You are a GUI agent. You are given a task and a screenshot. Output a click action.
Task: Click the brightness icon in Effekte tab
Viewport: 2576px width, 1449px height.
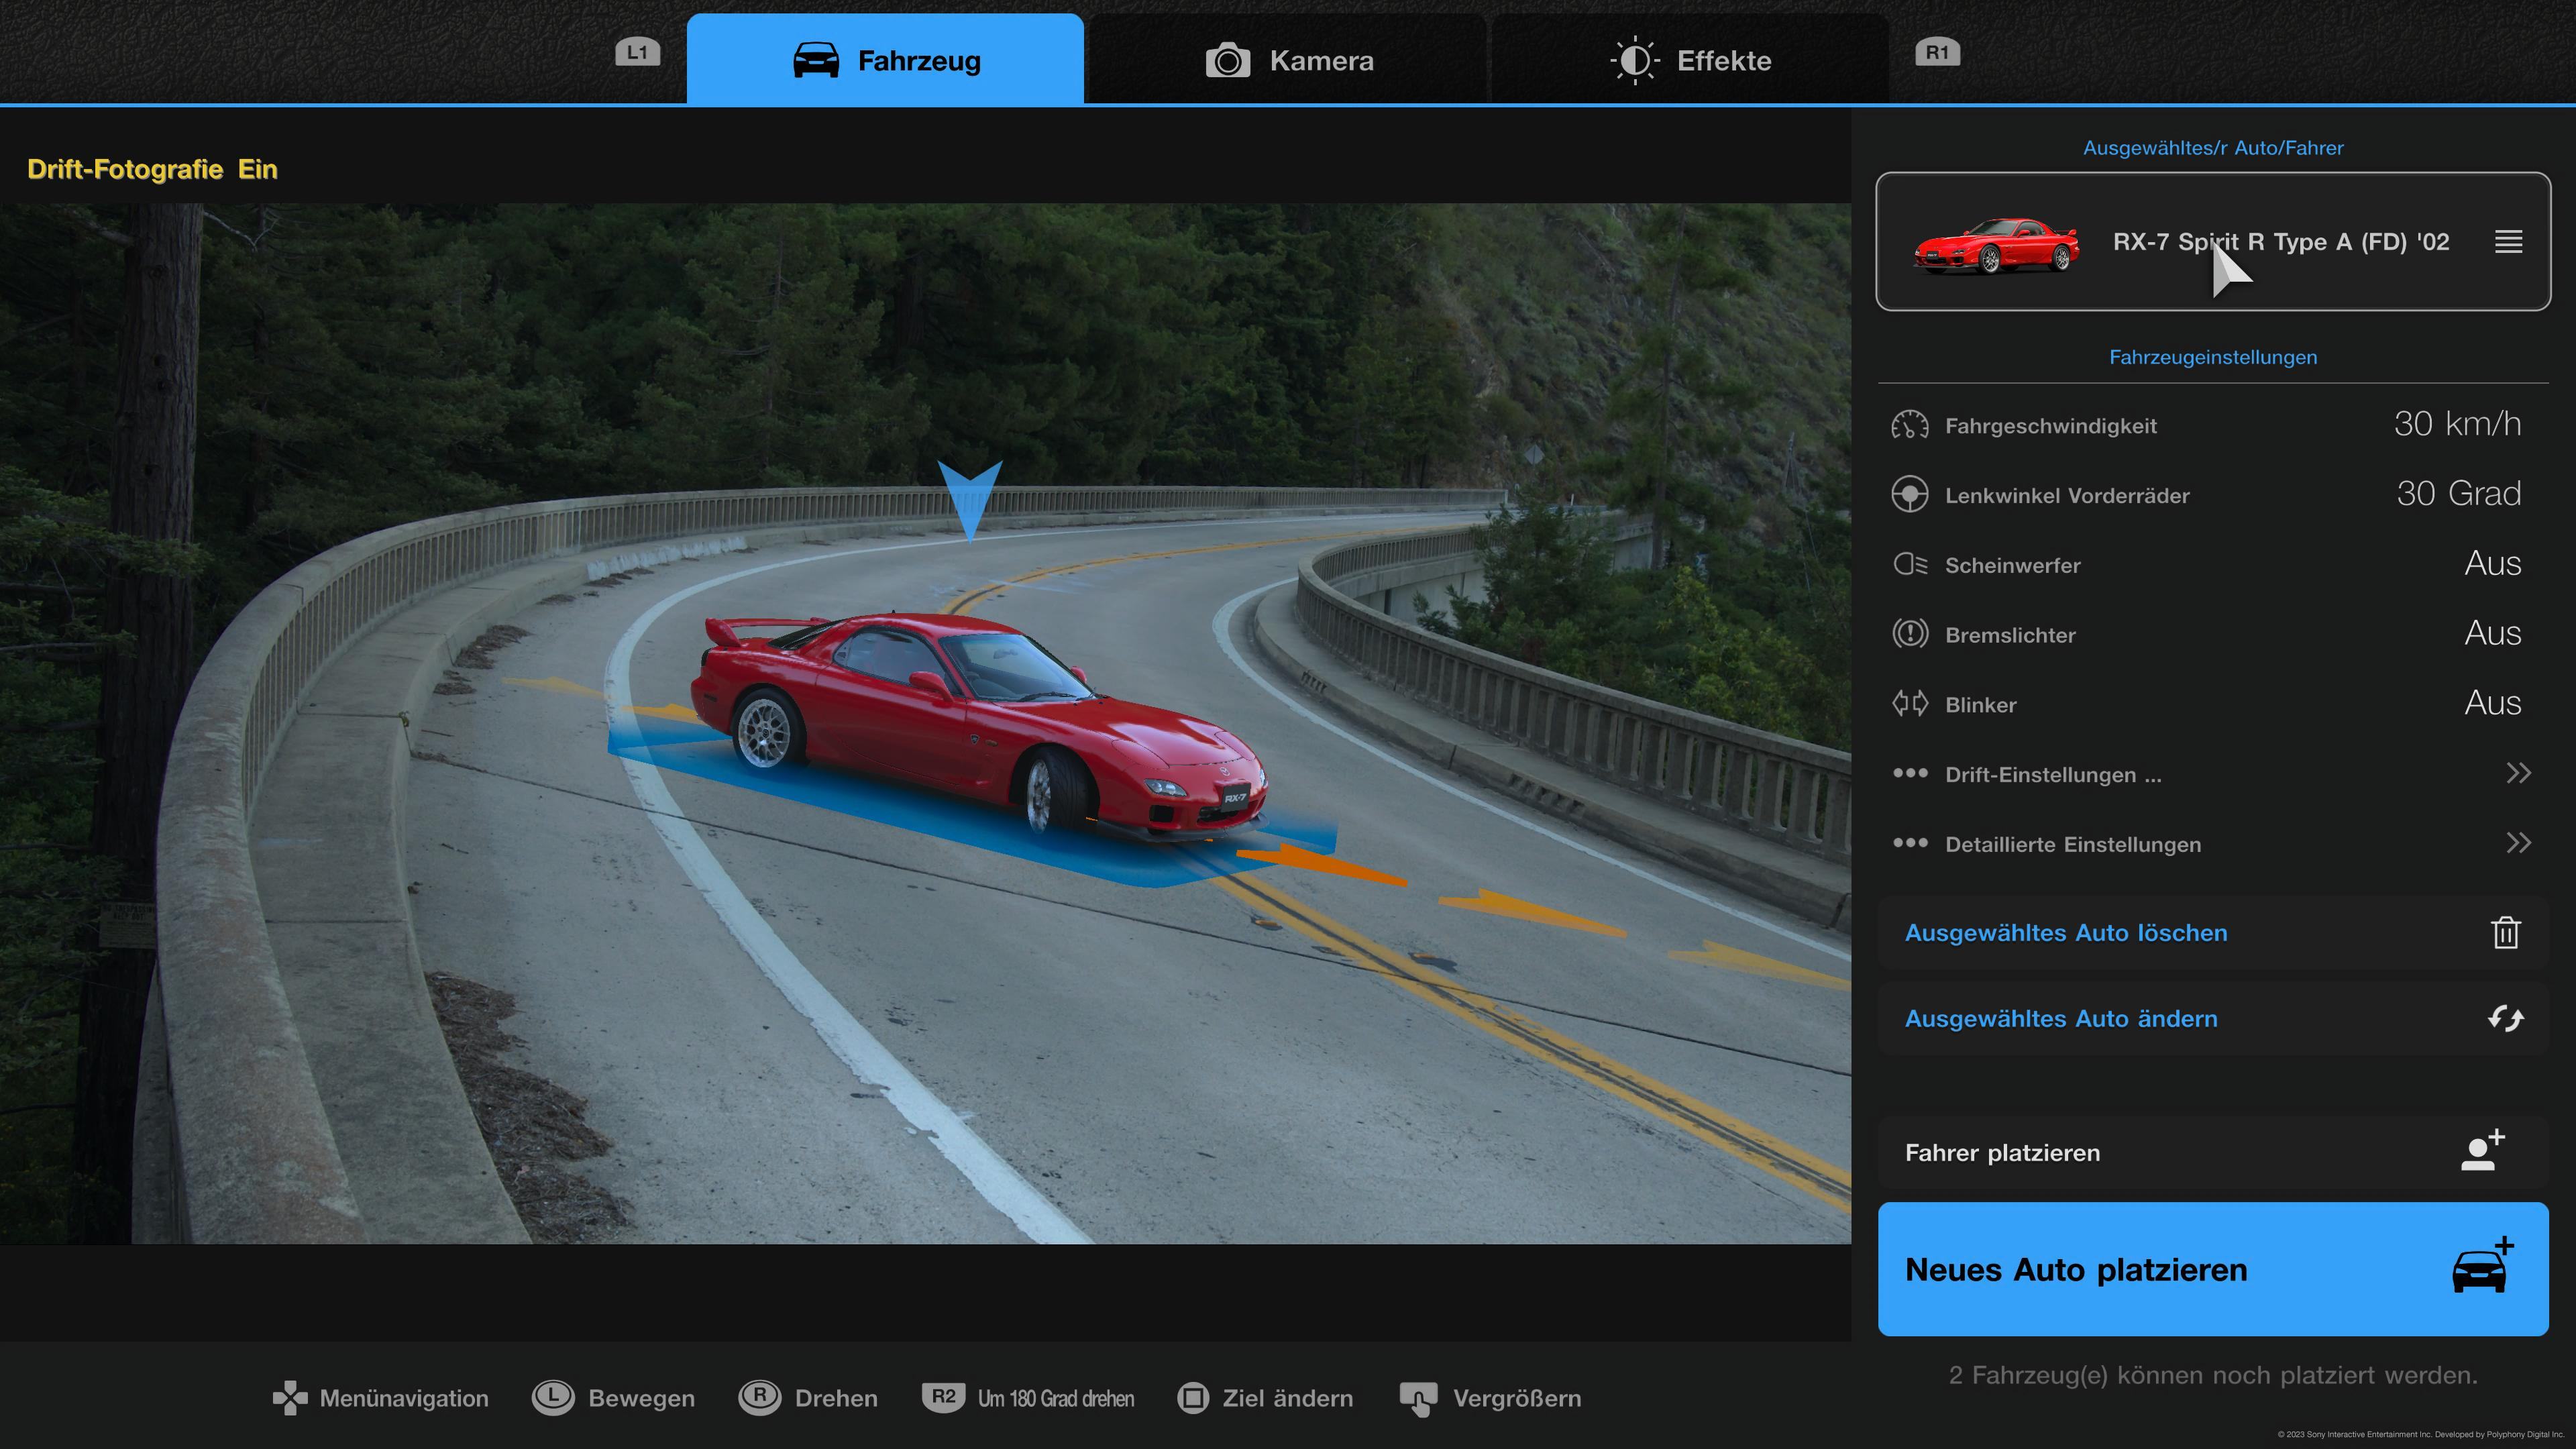1635,60
